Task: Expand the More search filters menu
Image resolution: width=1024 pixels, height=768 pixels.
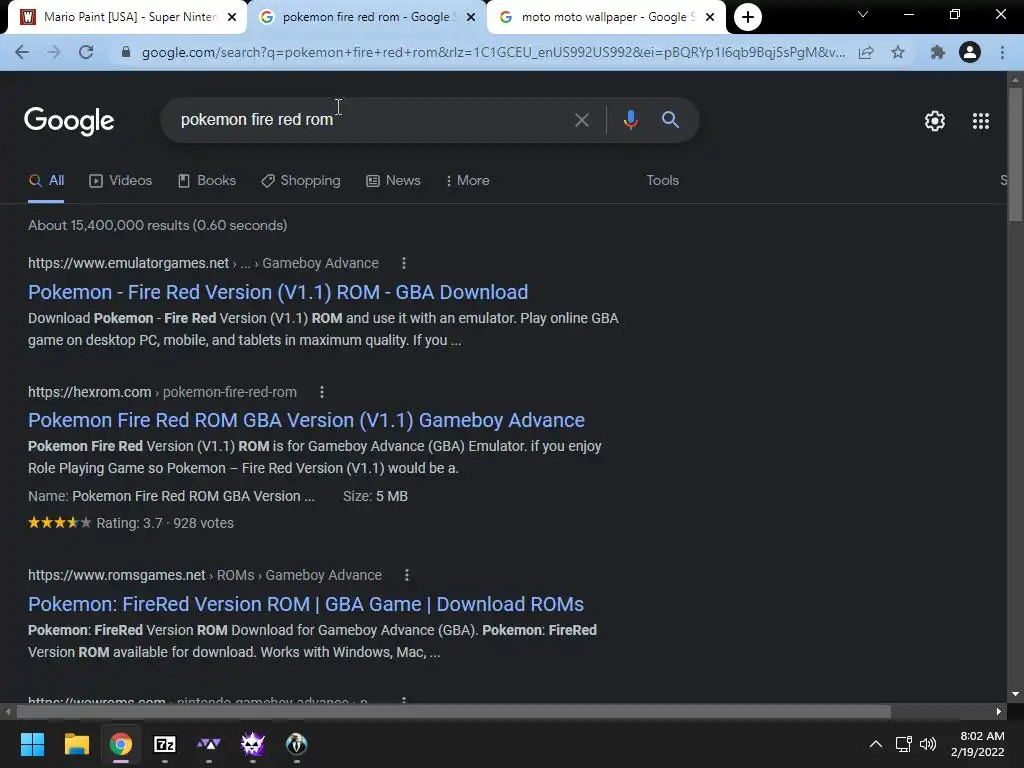Action: pyautogui.click(x=468, y=180)
